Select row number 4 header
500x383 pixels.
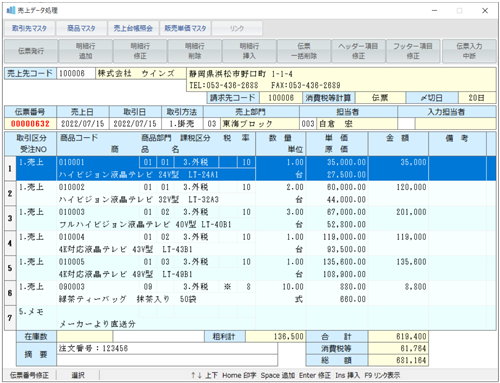tap(10, 243)
